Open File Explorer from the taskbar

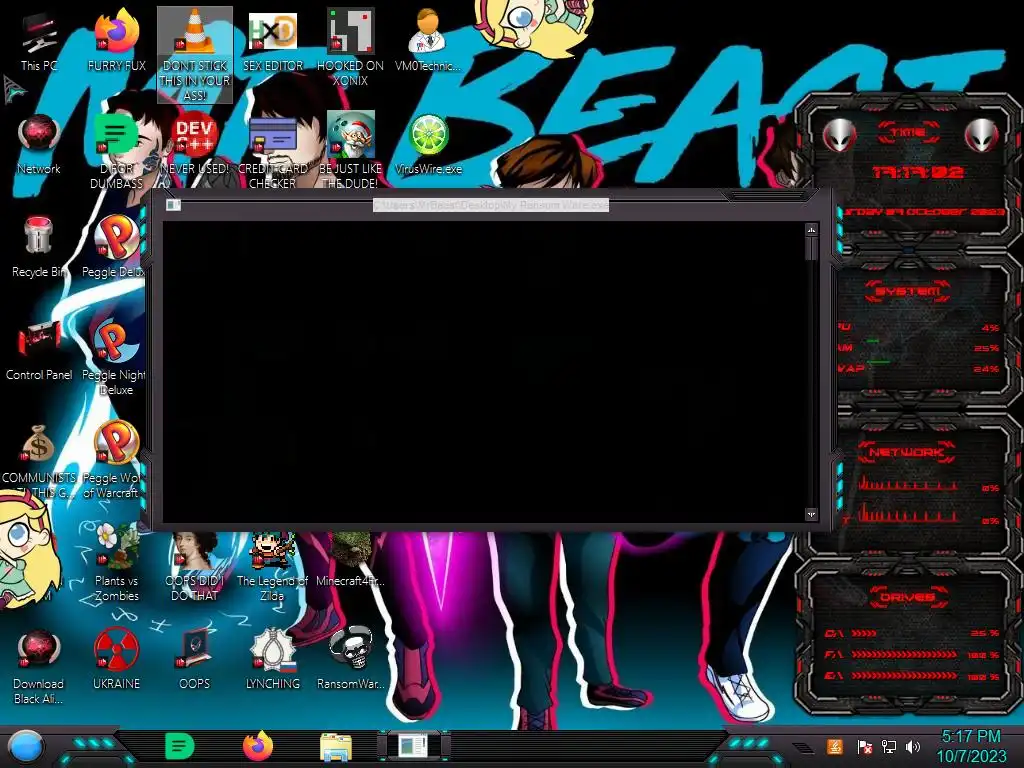click(x=336, y=747)
